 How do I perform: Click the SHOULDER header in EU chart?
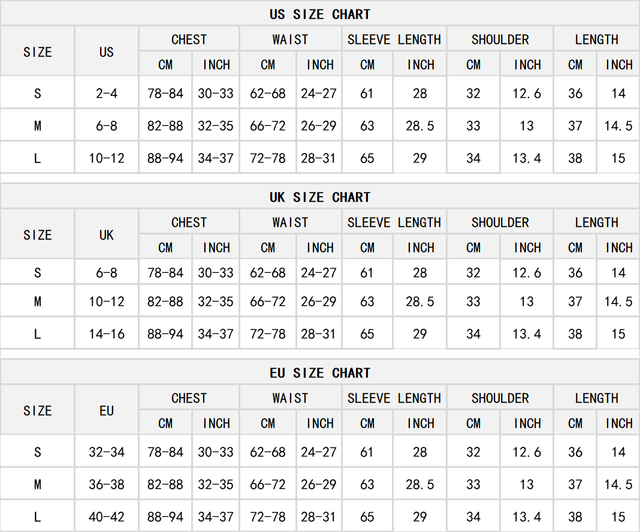tap(500, 398)
